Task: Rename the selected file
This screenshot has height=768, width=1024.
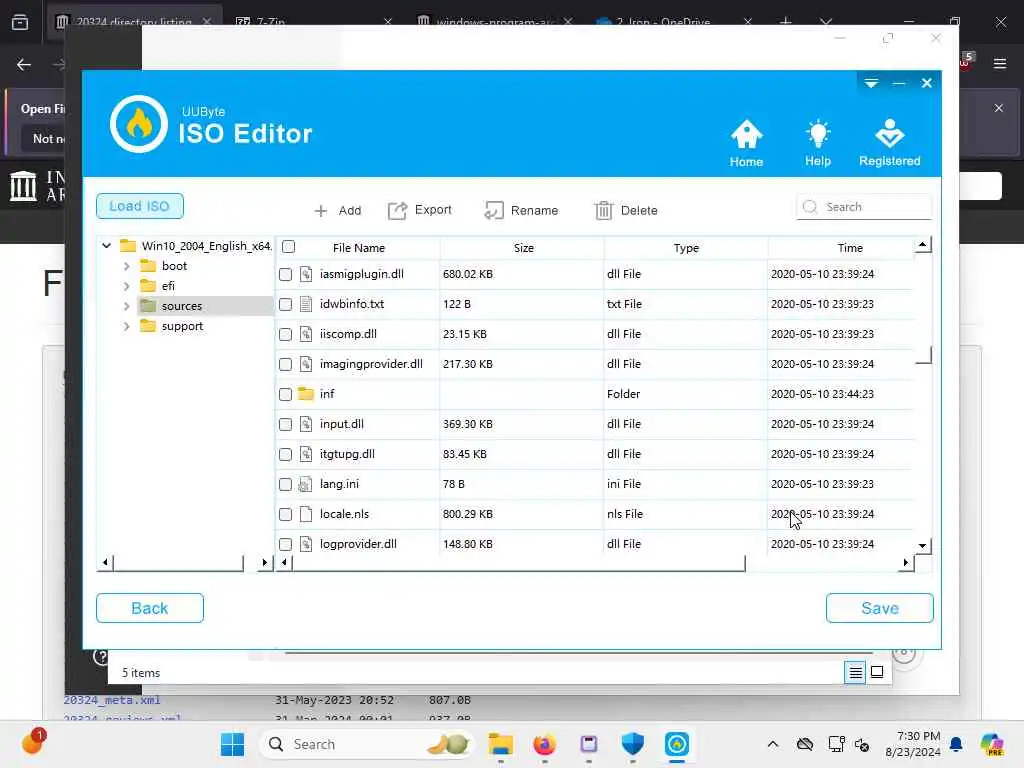Action: coord(521,210)
